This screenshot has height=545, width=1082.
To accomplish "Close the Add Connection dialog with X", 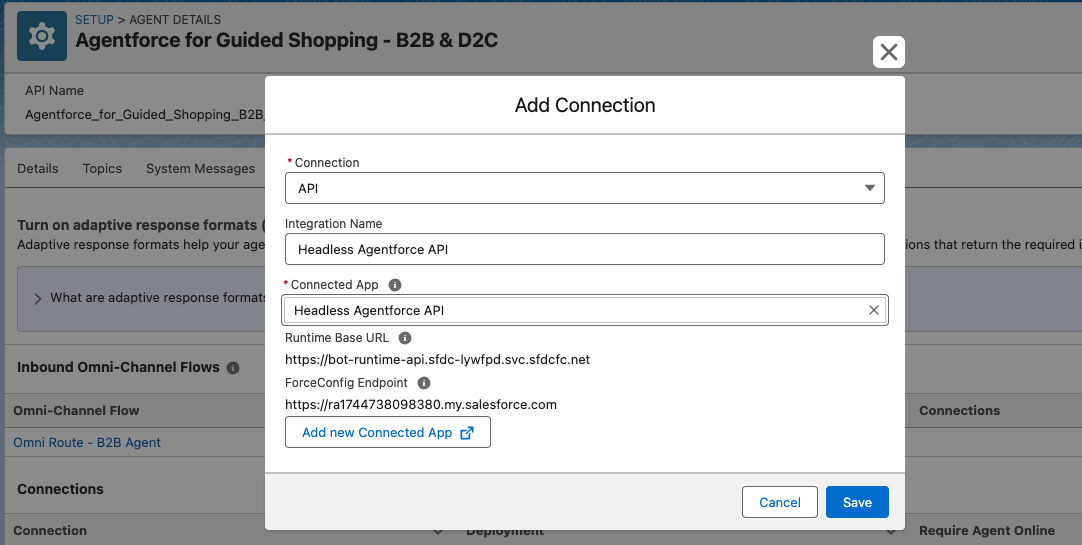I will coord(888,52).
